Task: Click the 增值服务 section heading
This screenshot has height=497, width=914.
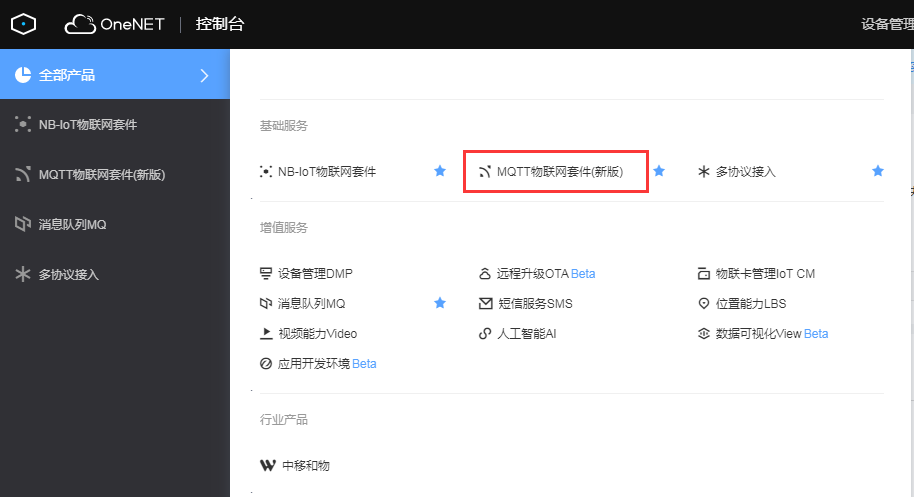Action: click(x=284, y=227)
